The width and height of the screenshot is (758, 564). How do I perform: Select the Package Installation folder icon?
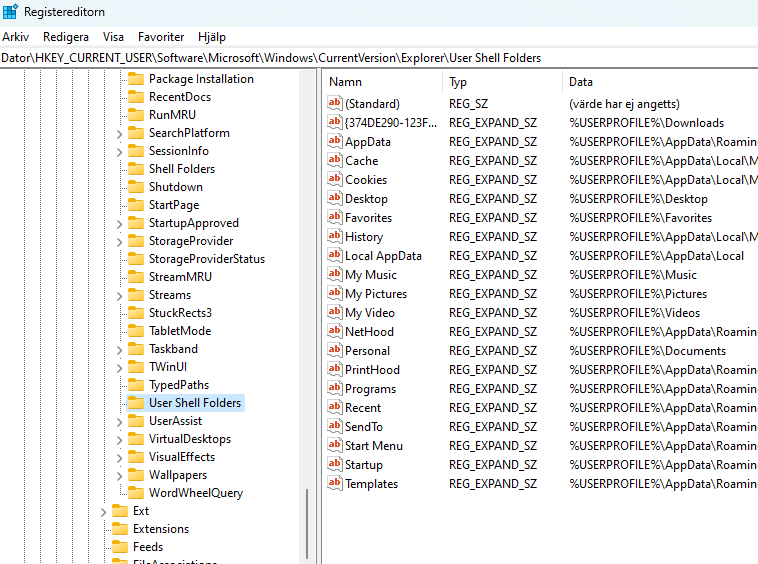[x=136, y=79]
